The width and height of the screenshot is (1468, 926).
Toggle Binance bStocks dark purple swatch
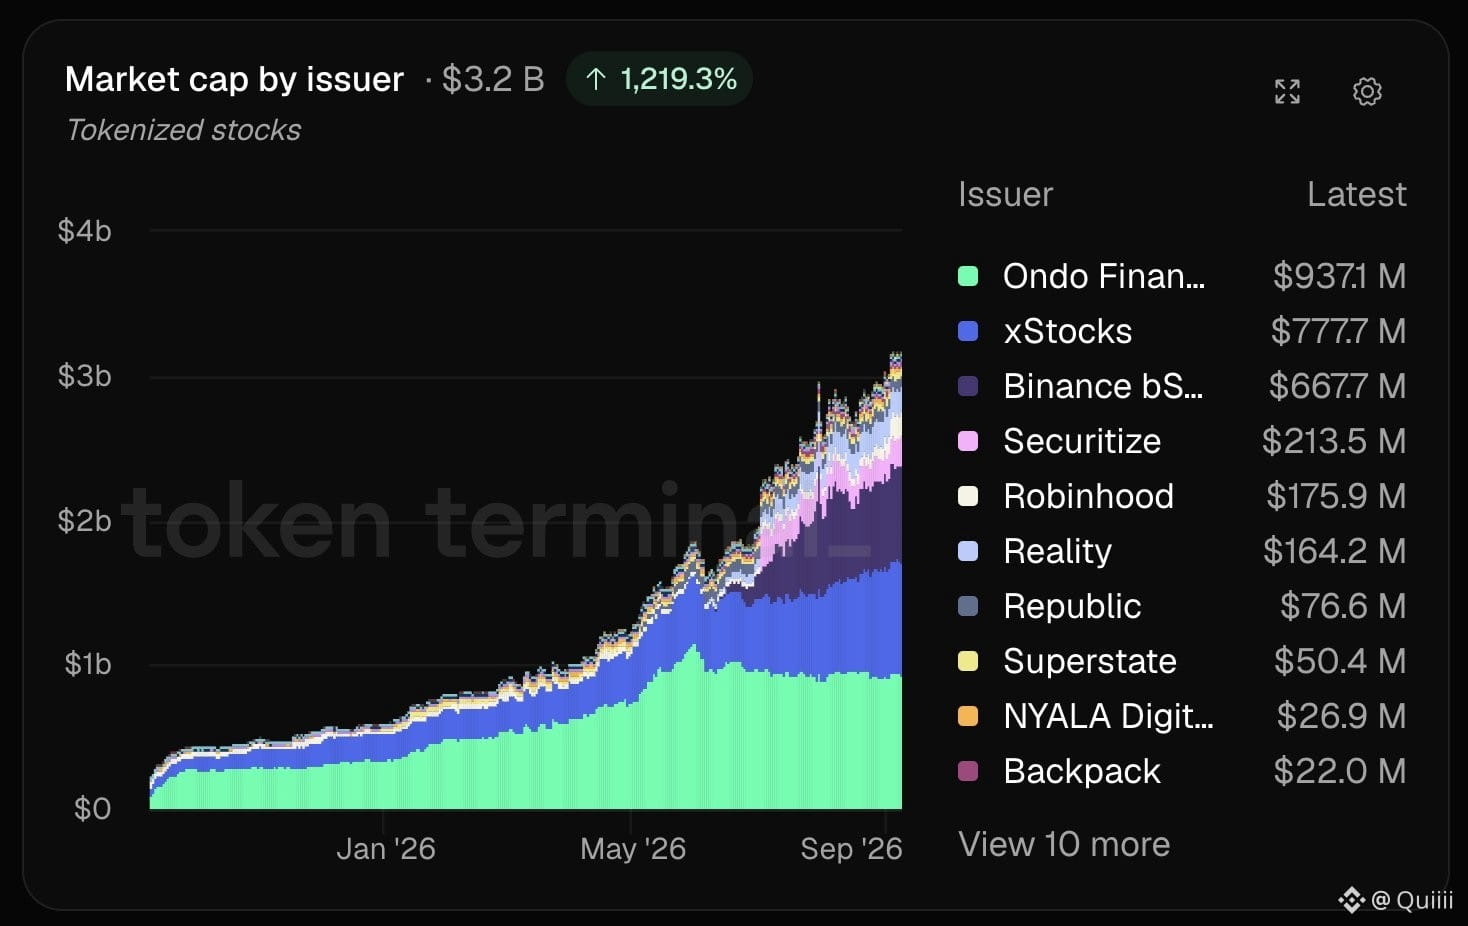point(968,386)
